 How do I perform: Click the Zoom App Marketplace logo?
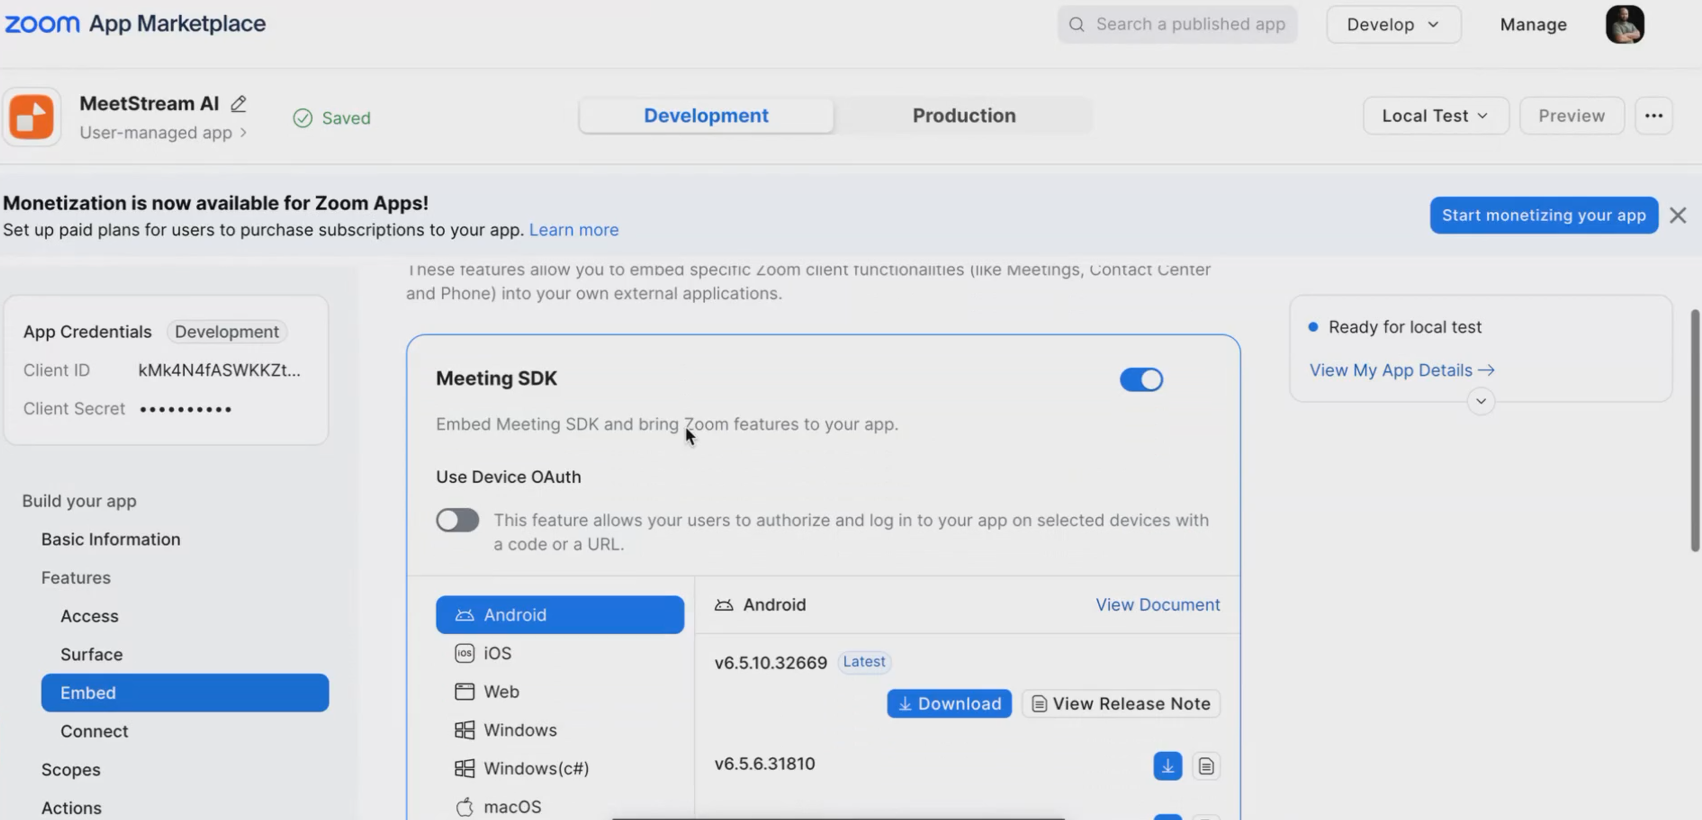point(136,24)
